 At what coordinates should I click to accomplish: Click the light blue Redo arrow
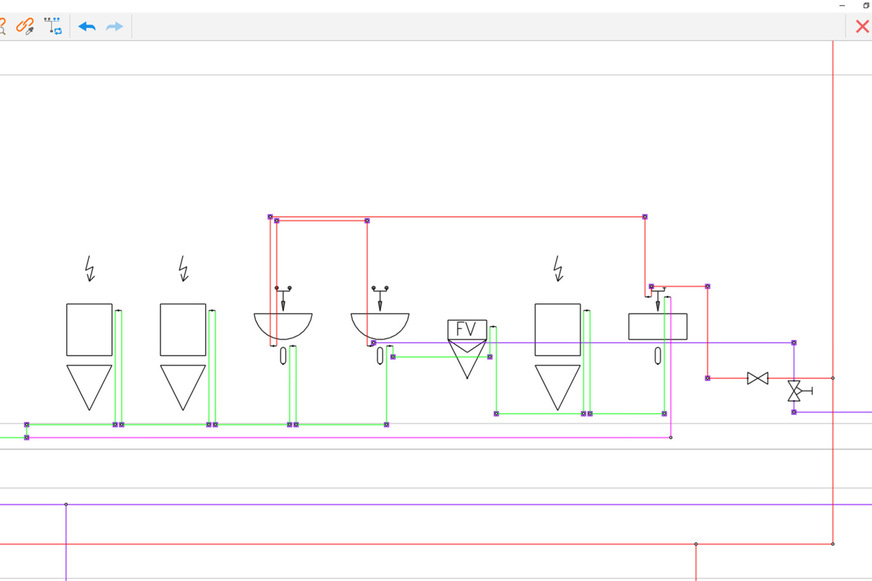(x=115, y=26)
